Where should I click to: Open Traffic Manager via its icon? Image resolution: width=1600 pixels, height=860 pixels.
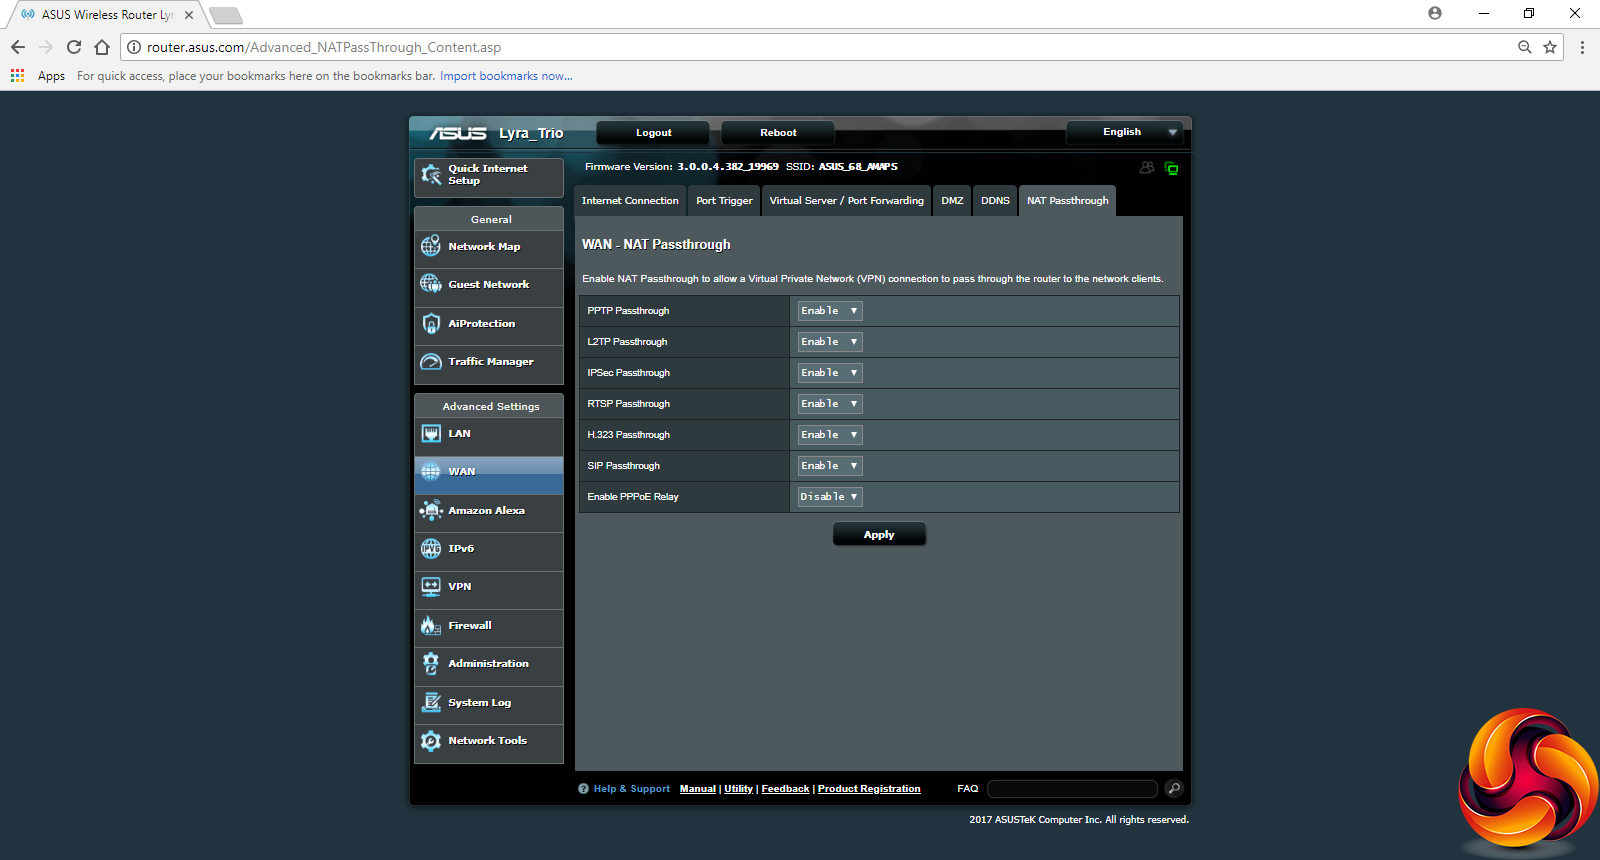click(x=431, y=362)
